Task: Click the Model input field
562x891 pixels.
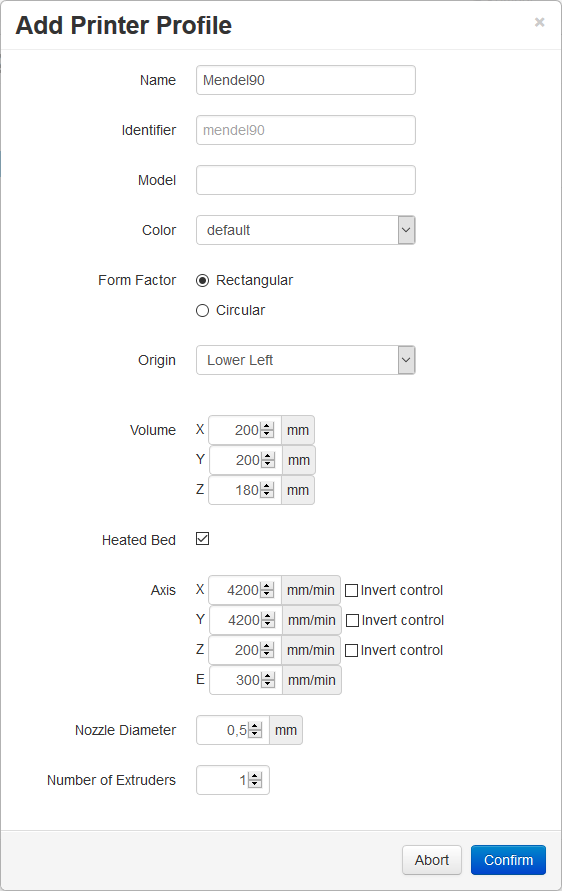Action: (306, 180)
